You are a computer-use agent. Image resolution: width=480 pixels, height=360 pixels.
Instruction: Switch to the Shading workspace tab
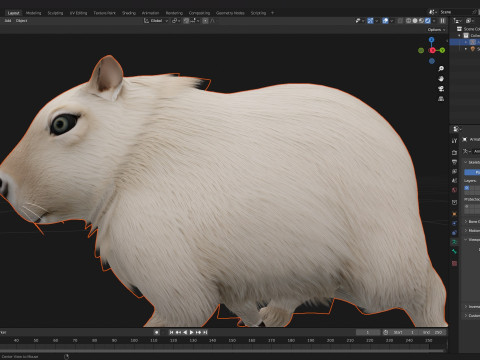[x=129, y=13]
